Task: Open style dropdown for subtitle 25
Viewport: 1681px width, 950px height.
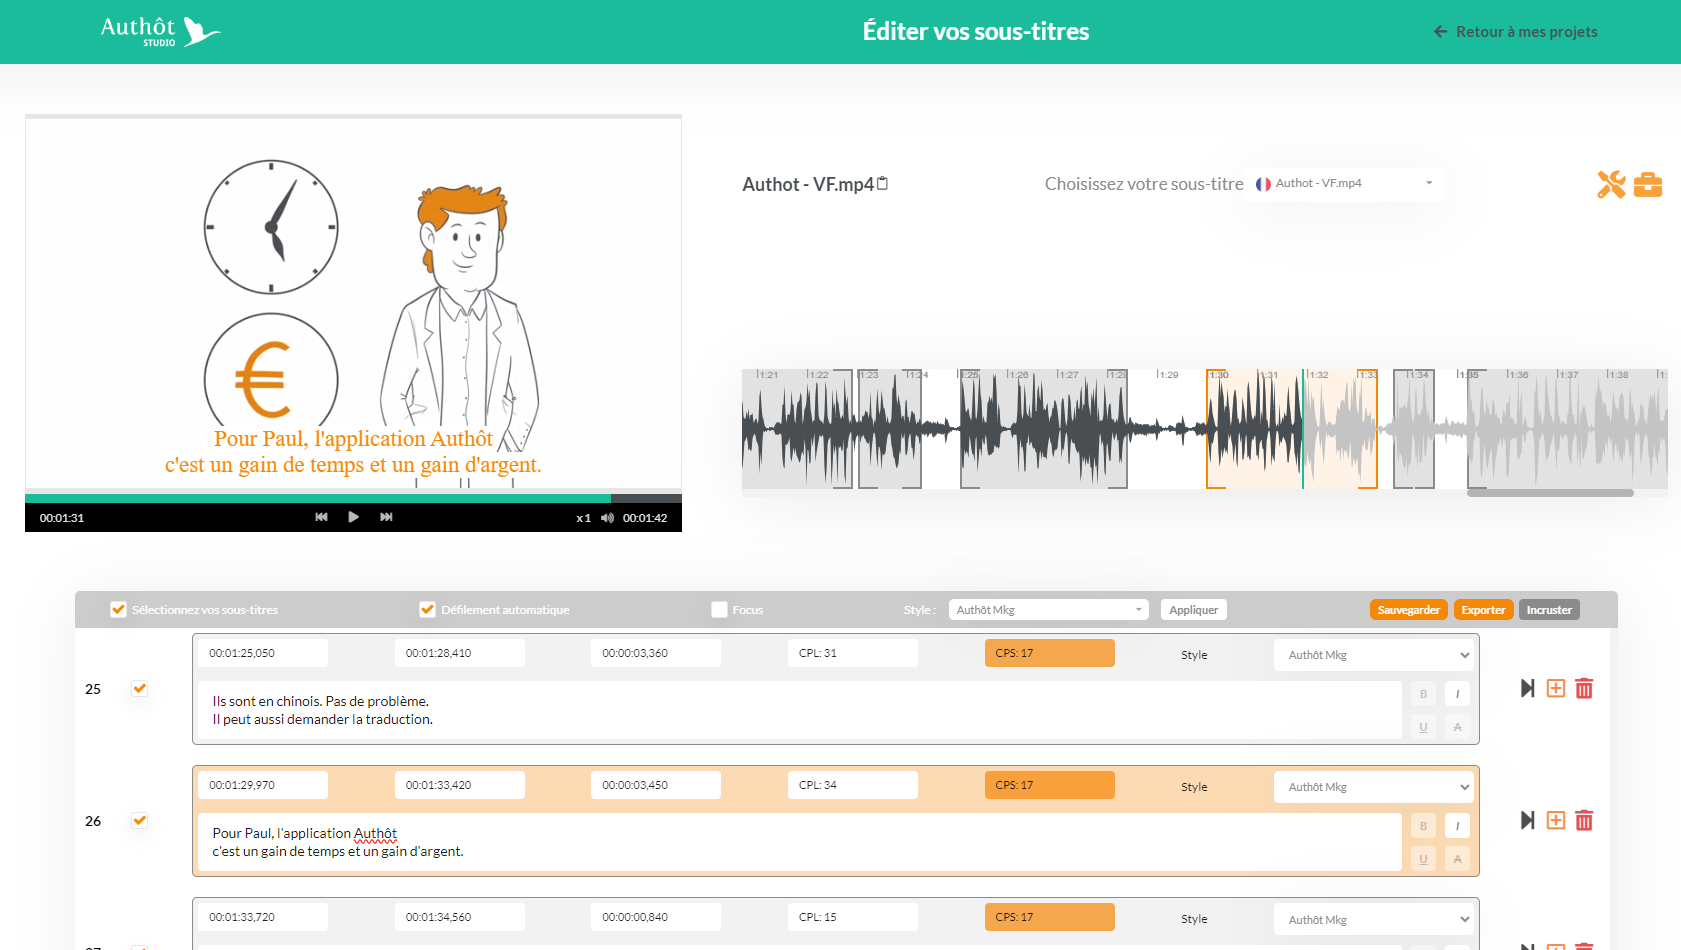Action: click(1376, 655)
